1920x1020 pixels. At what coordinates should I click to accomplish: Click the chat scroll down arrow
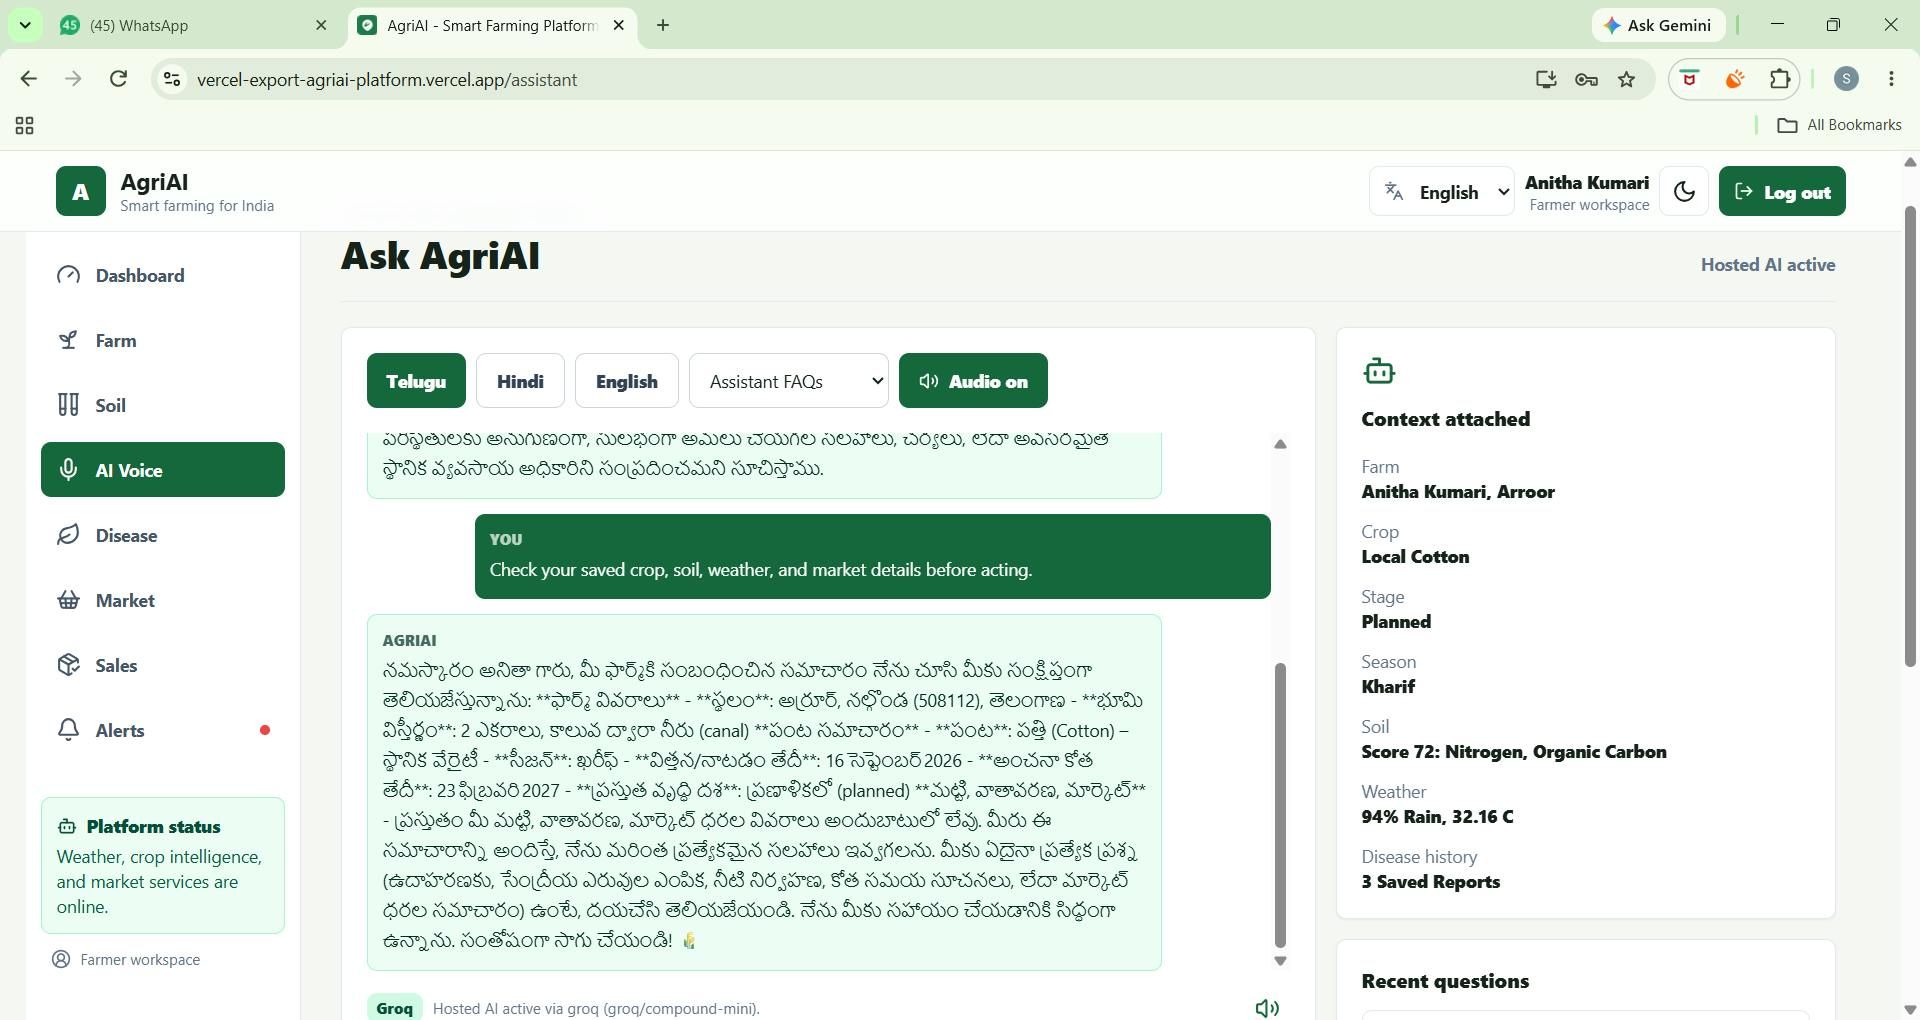pyautogui.click(x=1280, y=961)
